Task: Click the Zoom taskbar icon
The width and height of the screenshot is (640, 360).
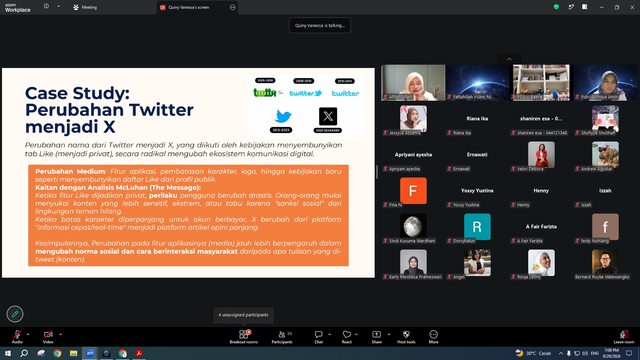Action: point(90,353)
